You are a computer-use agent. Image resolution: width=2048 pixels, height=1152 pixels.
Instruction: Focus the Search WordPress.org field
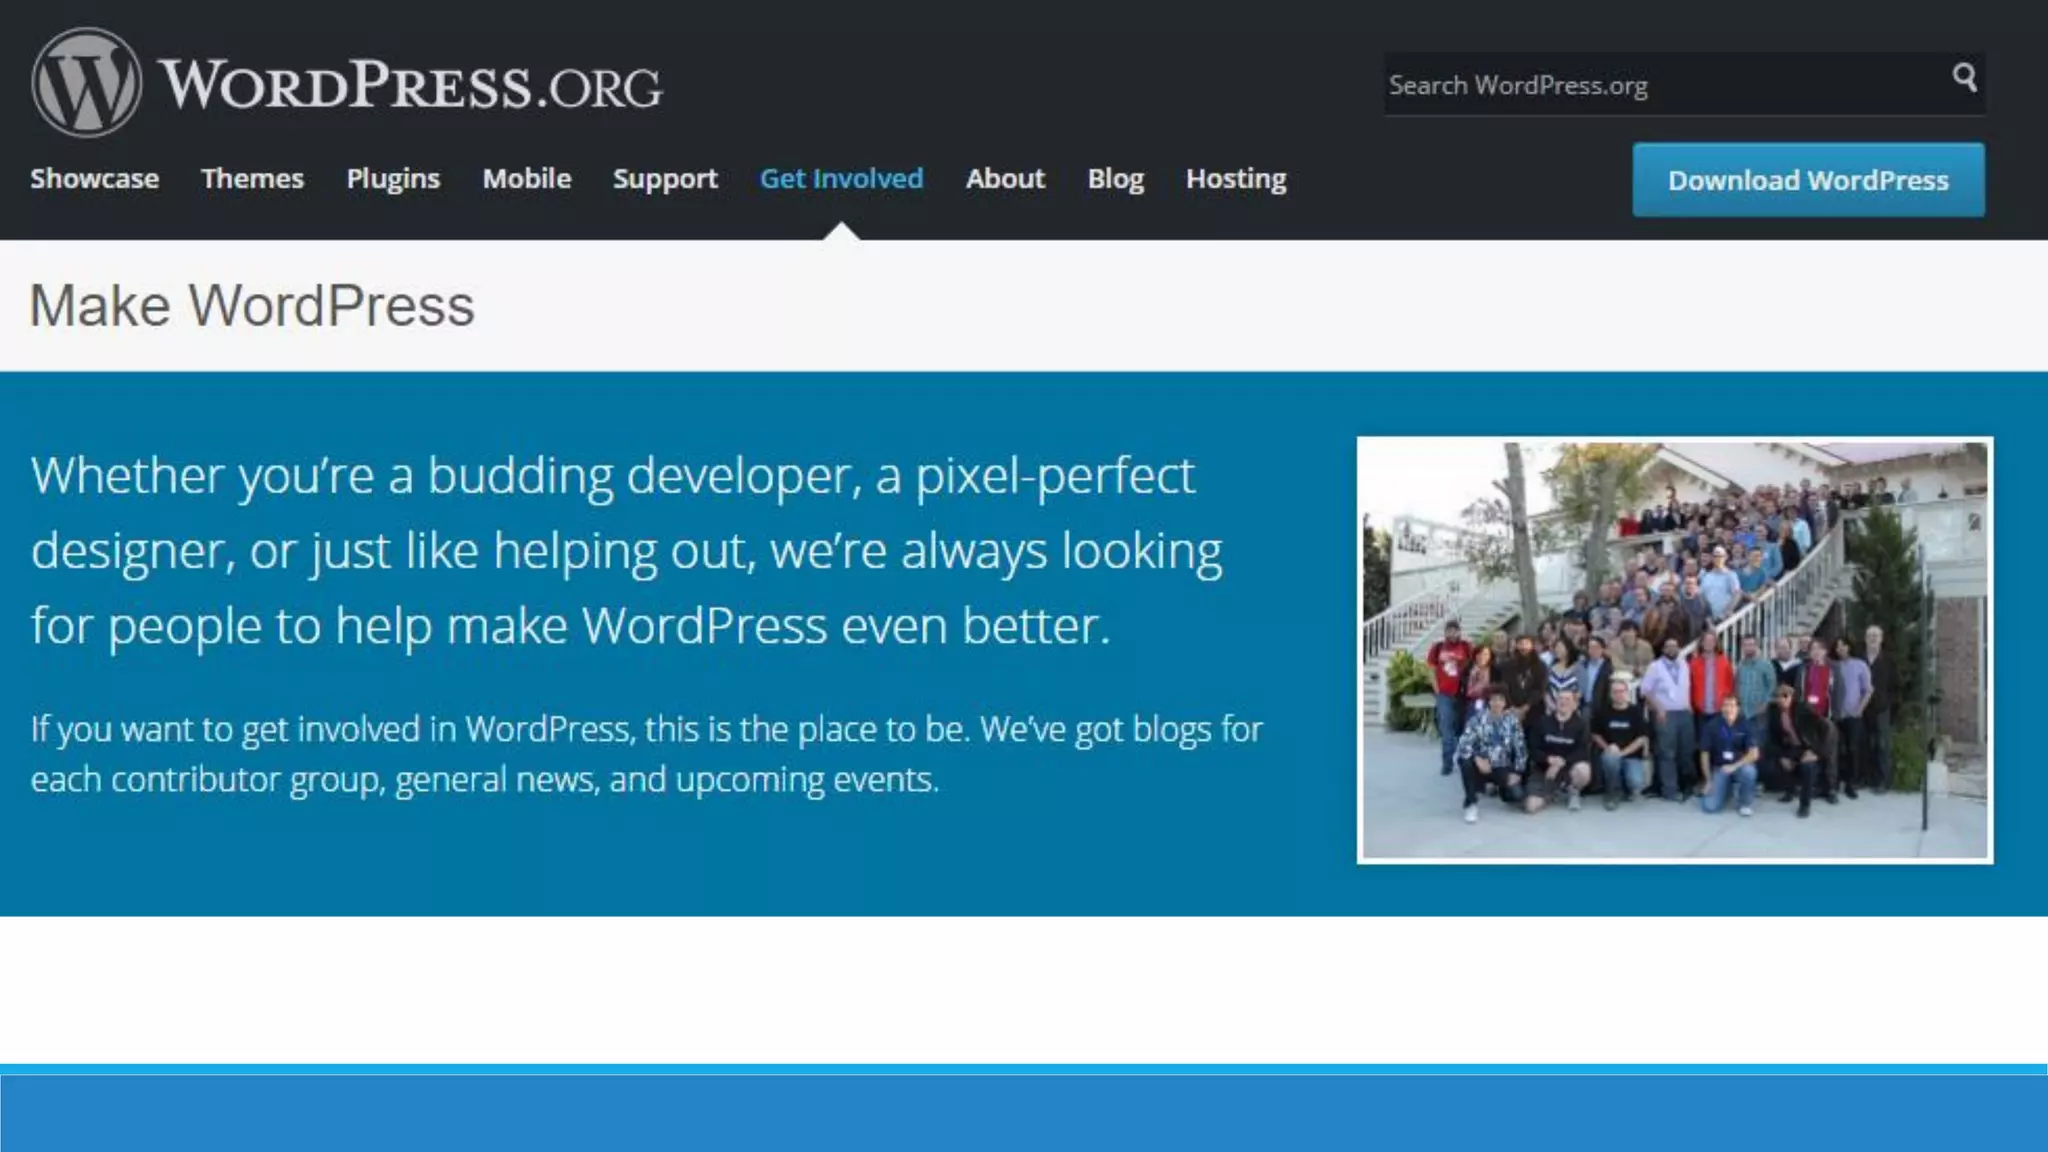1684,84
